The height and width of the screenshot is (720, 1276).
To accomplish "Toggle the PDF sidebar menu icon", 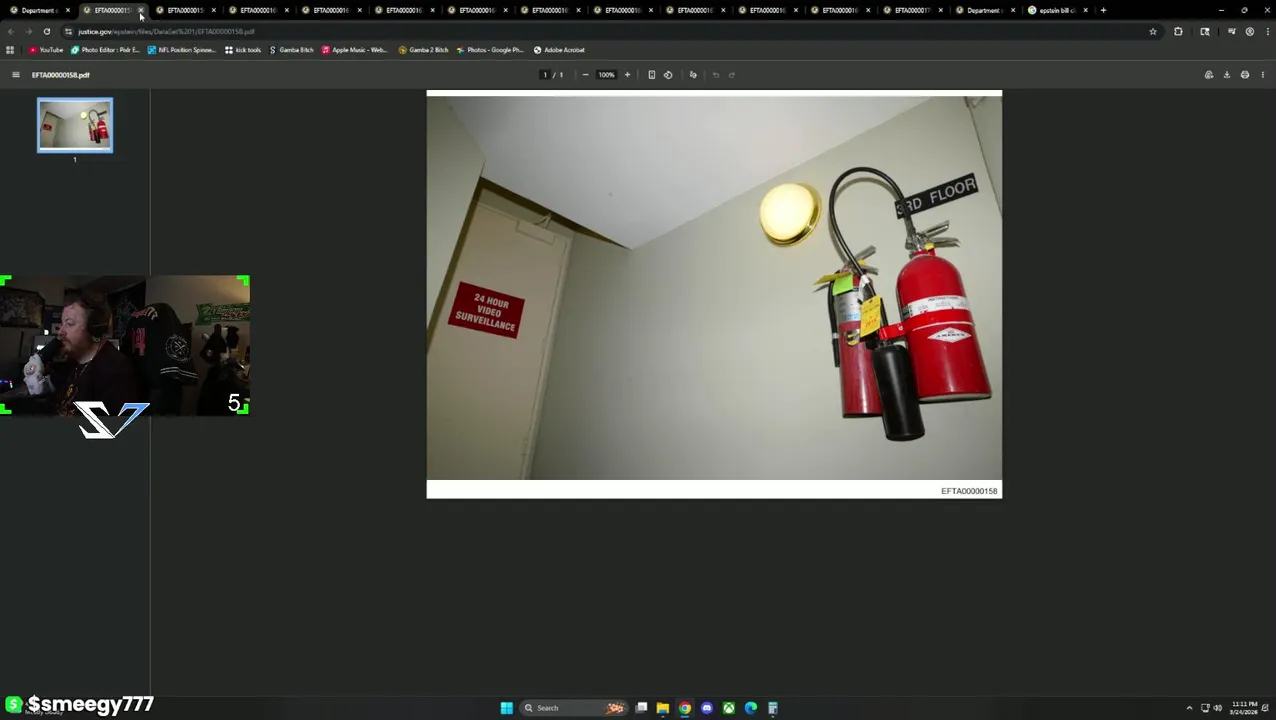I will point(15,75).
